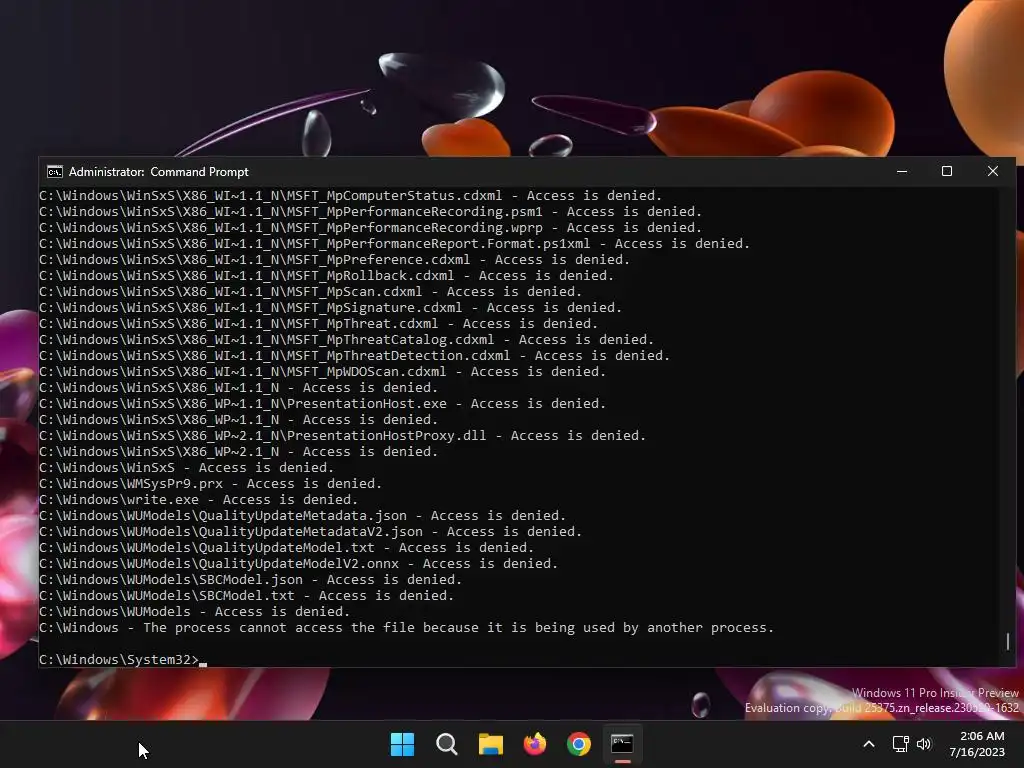Click the 'used by another process' line
Screen dimensions: 1024x768
(x=406, y=628)
